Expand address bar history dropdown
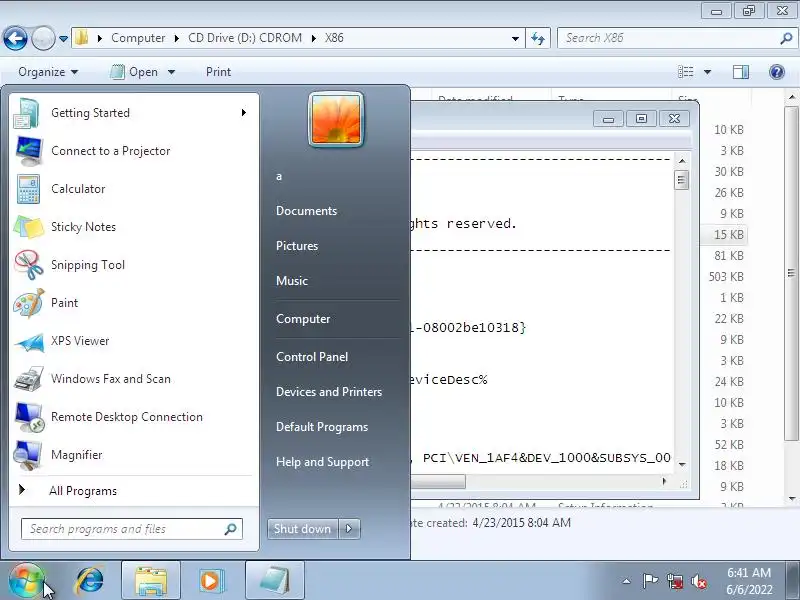 [x=515, y=38]
